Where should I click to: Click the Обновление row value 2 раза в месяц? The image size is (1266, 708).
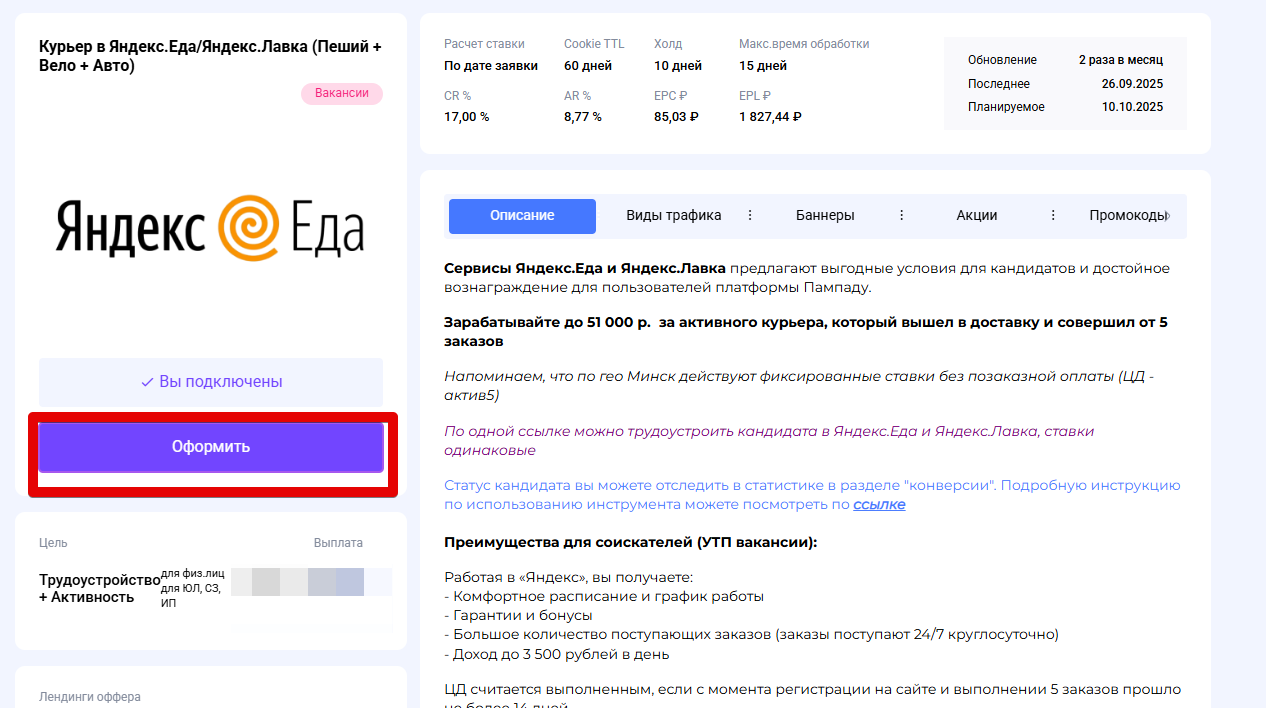click(1121, 60)
